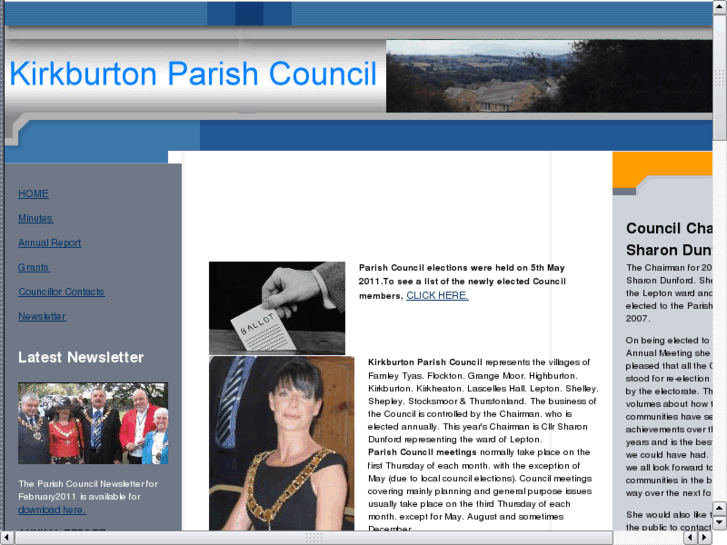Click the Kirkburton Parish Council title
The height and width of the screenshot is (545, 727).
point(193,74)
